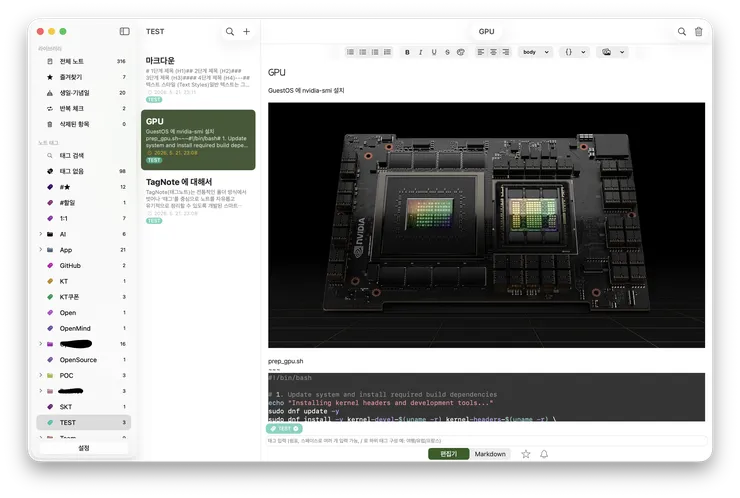The width and height of the screenshot is (740, 498).
Task: Select the OpenMind tag
Action: (x=84, y=328)
